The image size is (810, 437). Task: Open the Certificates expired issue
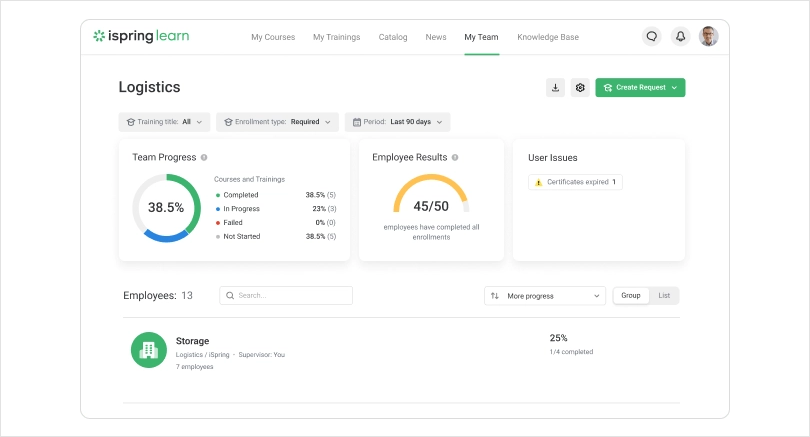[x=575, y=182]
